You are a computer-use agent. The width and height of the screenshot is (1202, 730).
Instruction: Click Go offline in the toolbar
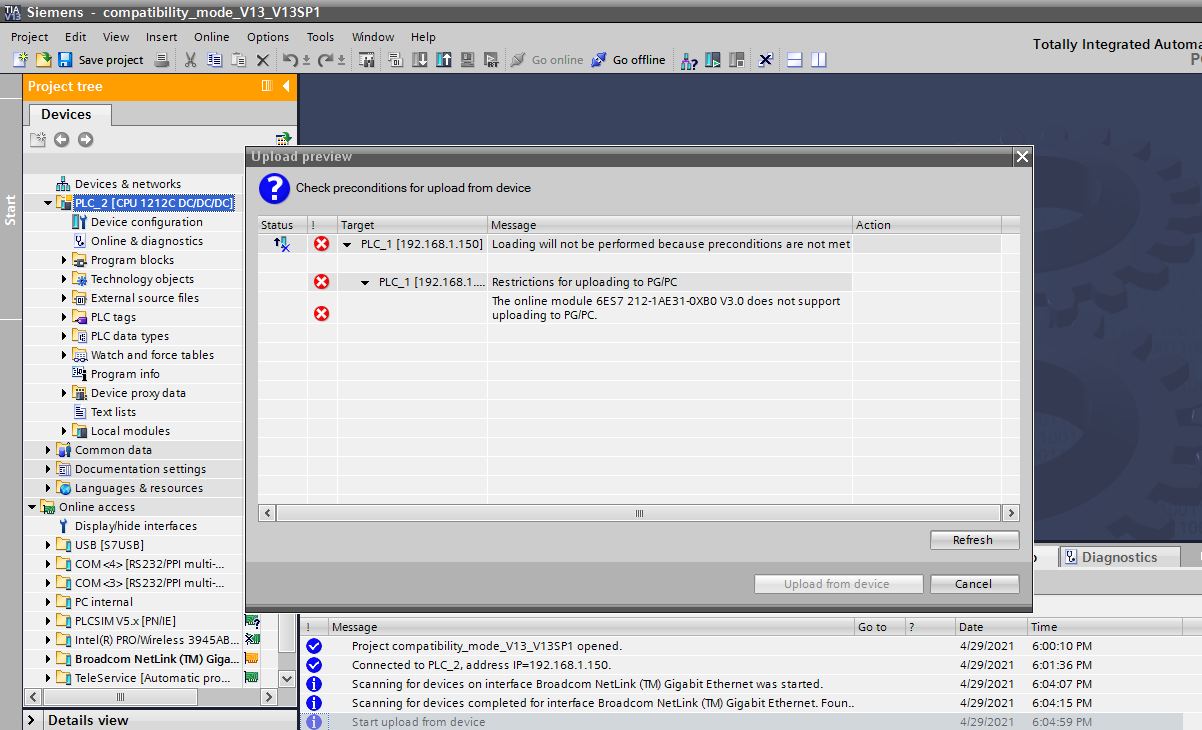627,60
